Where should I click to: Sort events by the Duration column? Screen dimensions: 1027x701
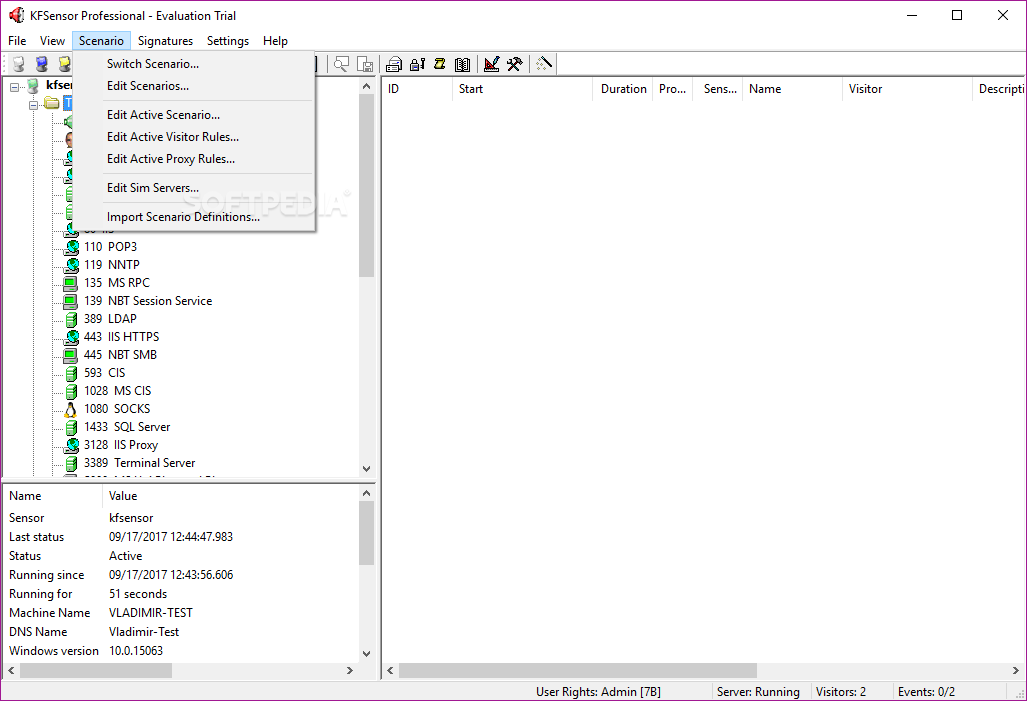[x=623, y=89]
